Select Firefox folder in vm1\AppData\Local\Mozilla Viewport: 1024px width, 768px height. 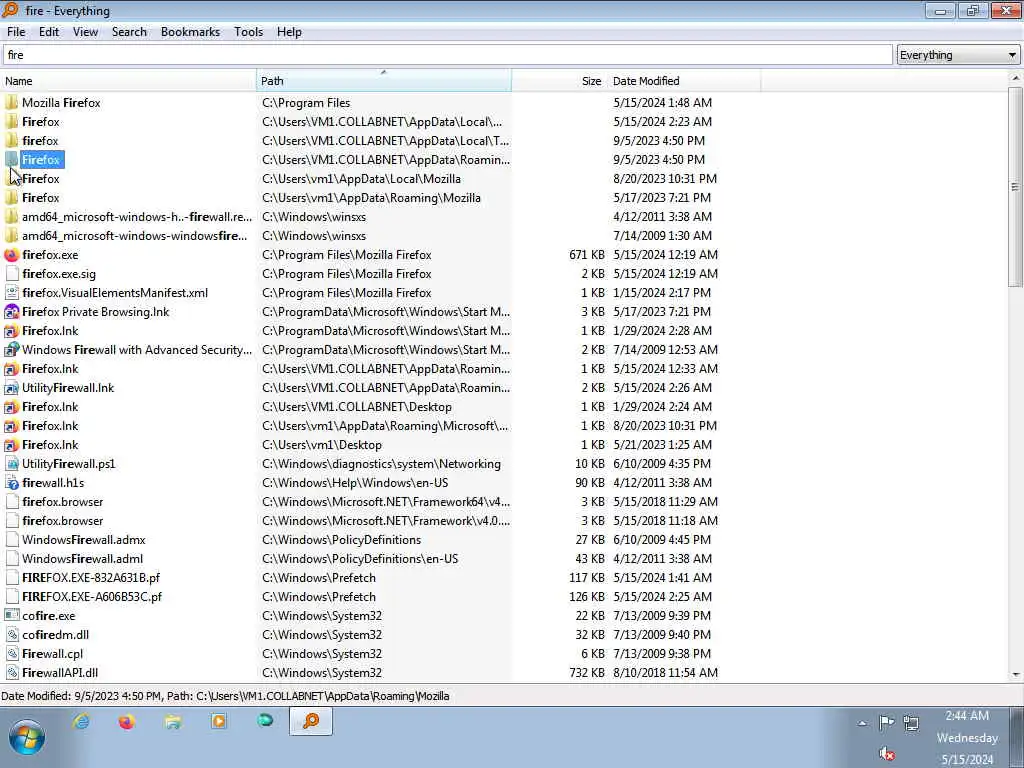coord(40,179)
